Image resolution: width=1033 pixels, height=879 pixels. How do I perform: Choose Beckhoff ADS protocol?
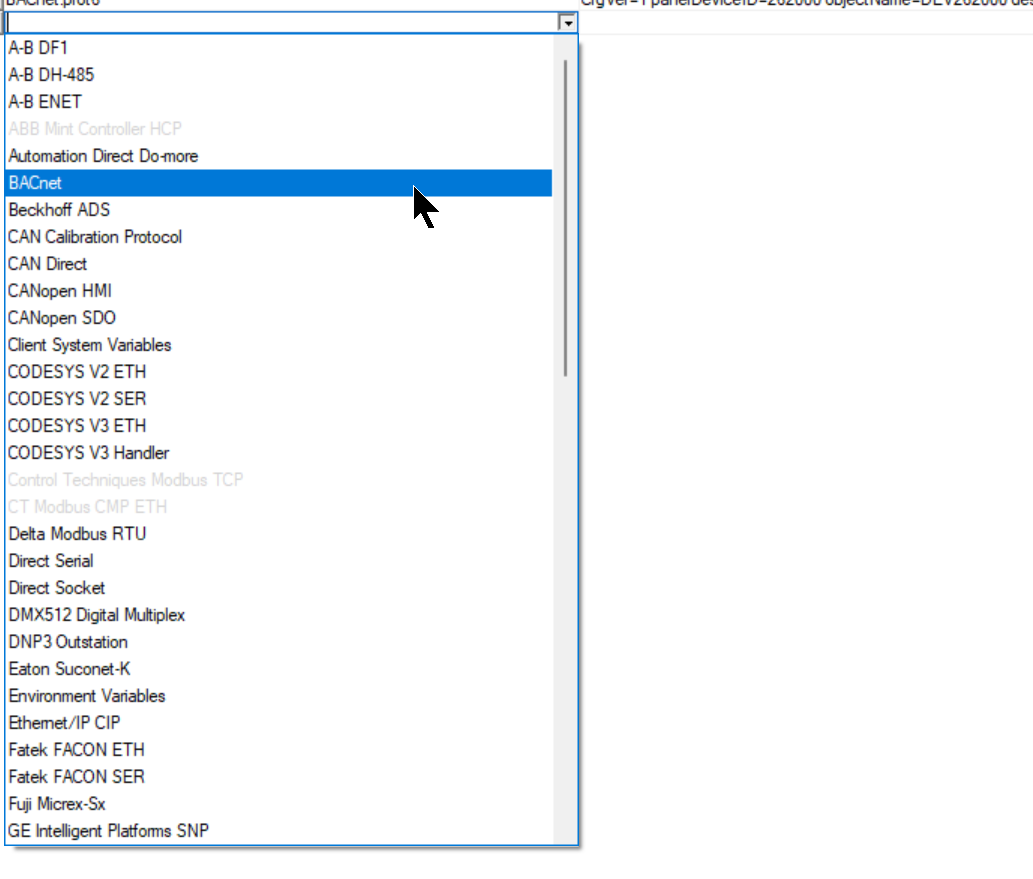pos(279,210)
